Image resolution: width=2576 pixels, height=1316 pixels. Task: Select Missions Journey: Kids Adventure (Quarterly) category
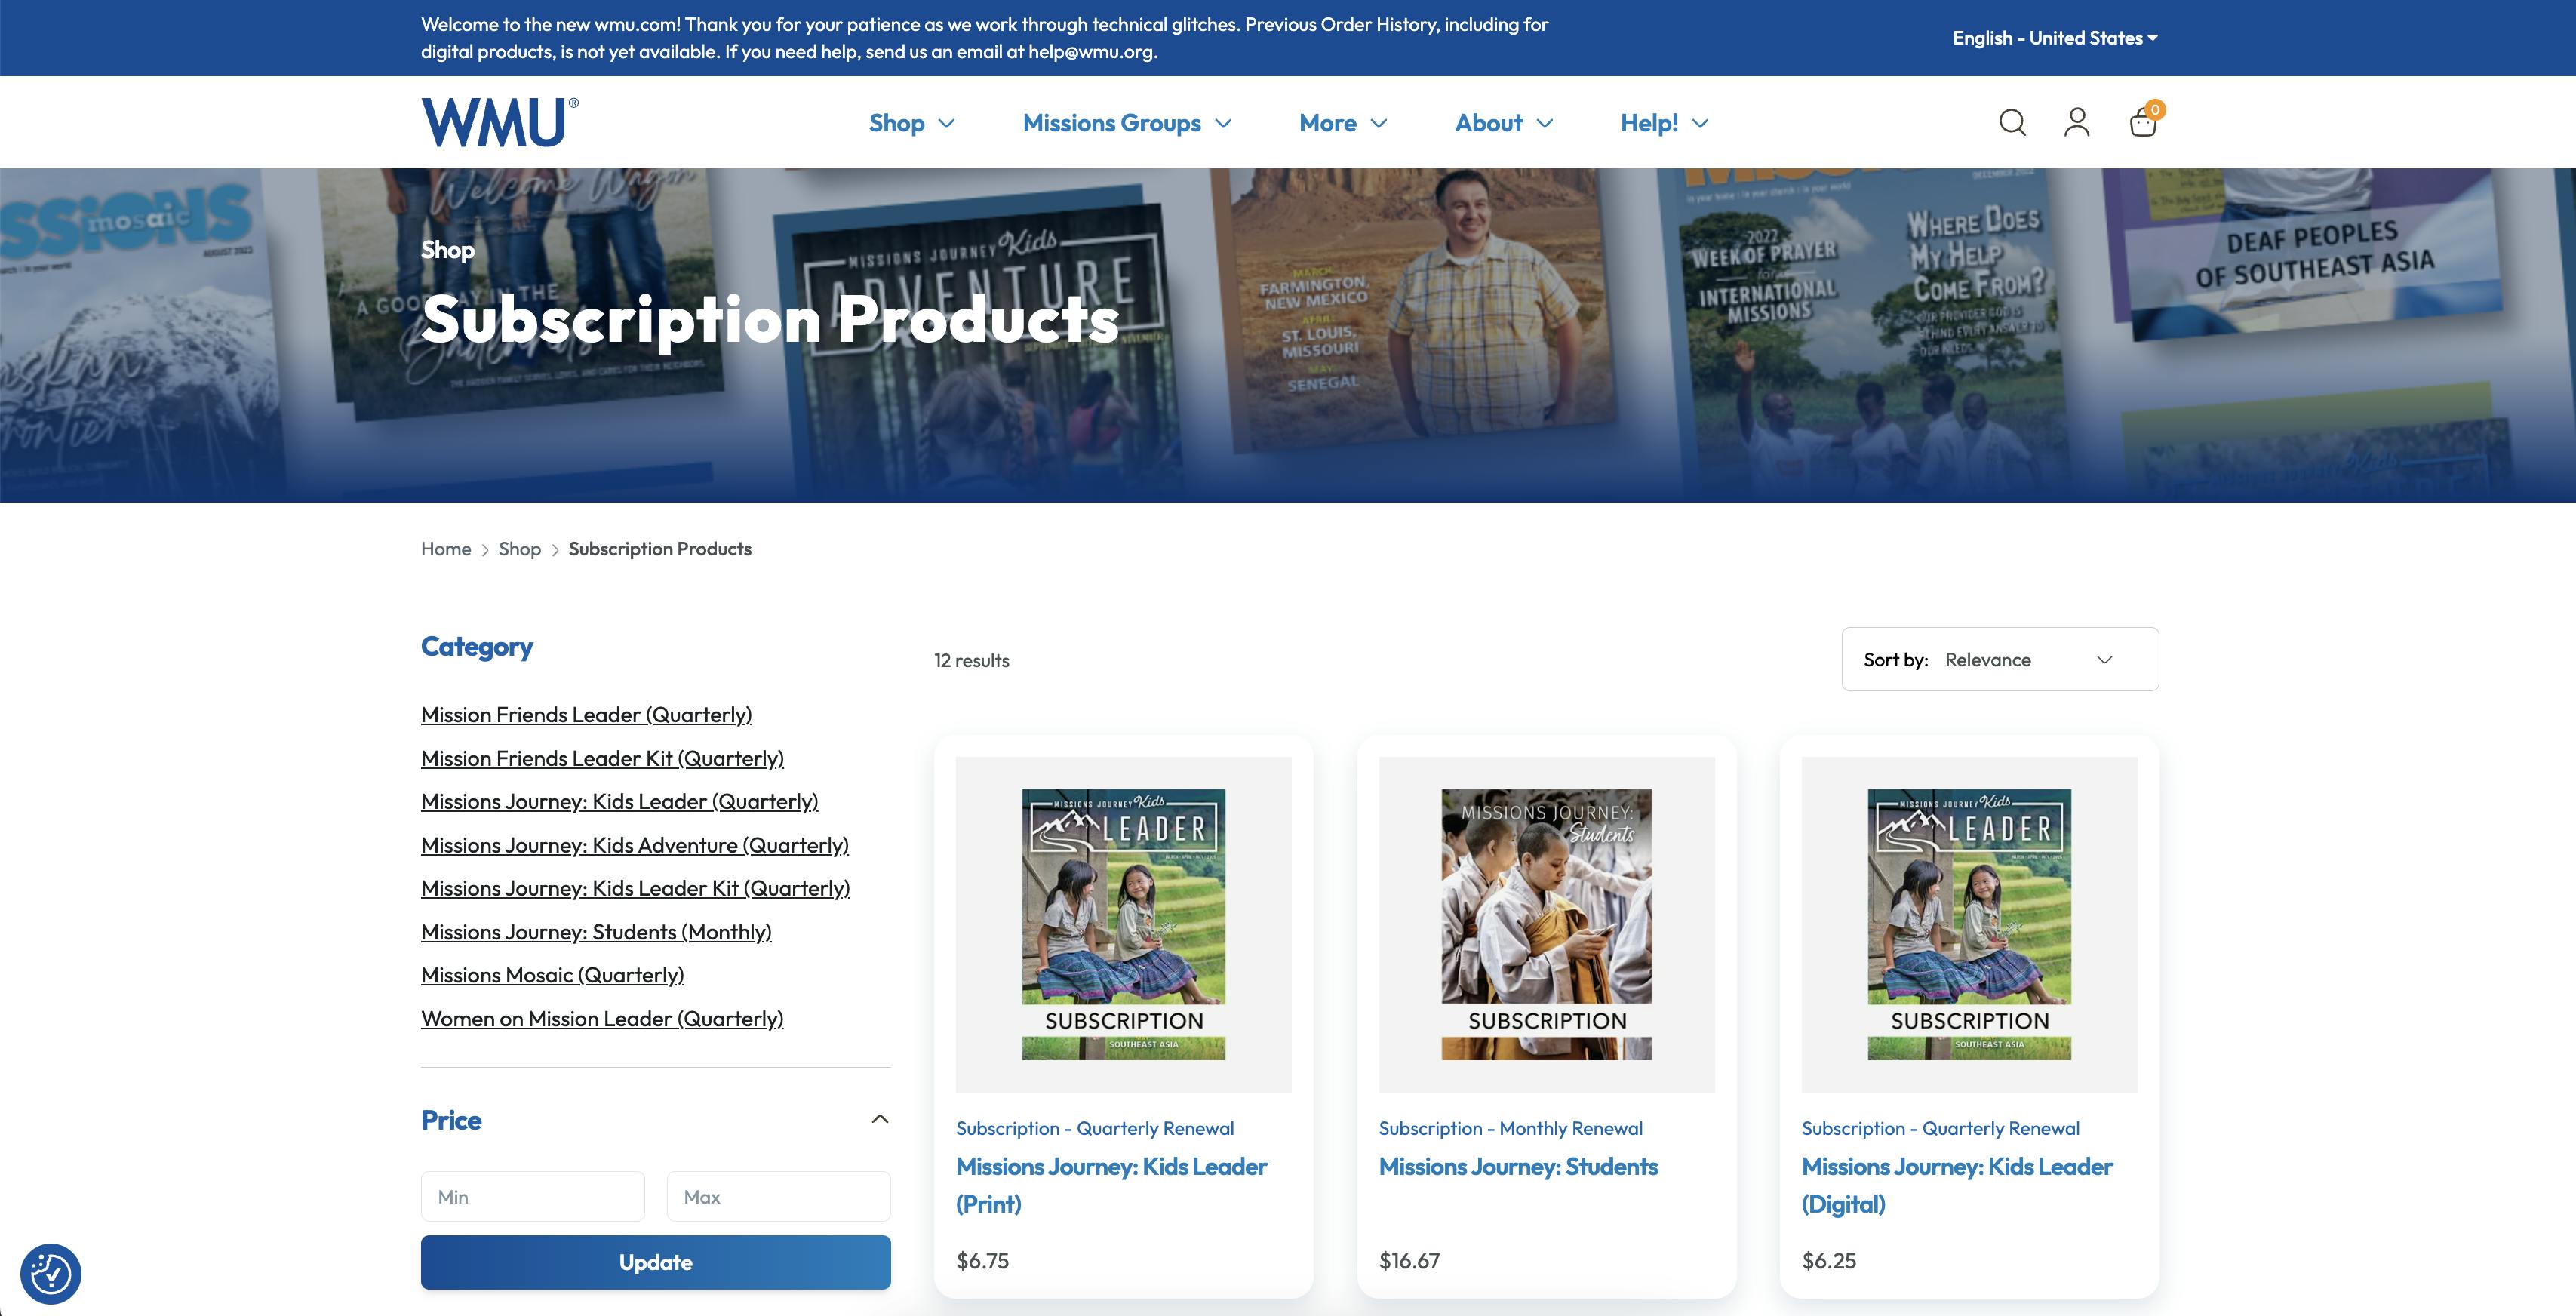point(635,845)
